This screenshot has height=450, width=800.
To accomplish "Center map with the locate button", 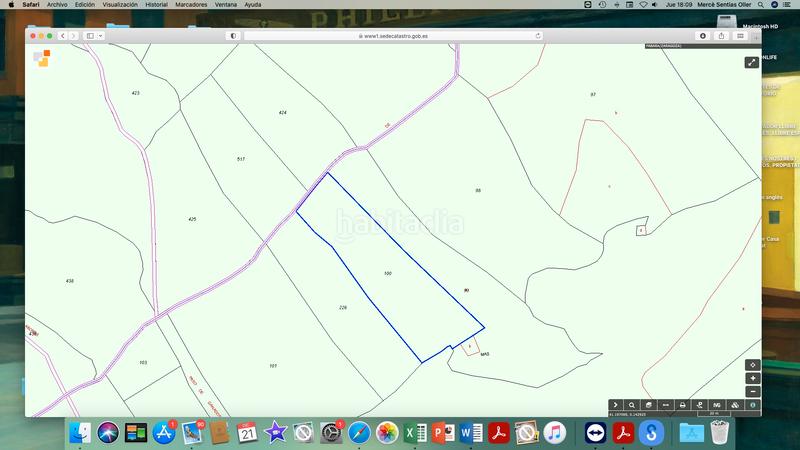I will click(x=753, y=365).
